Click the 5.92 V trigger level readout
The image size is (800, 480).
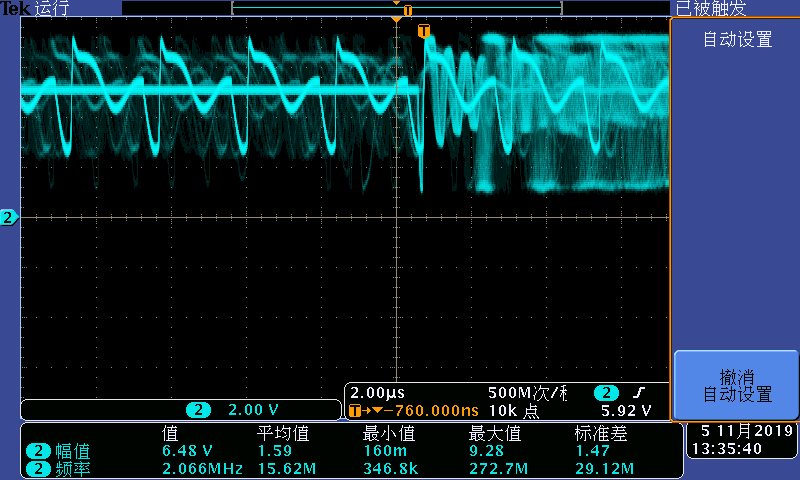tap(626, 411)
